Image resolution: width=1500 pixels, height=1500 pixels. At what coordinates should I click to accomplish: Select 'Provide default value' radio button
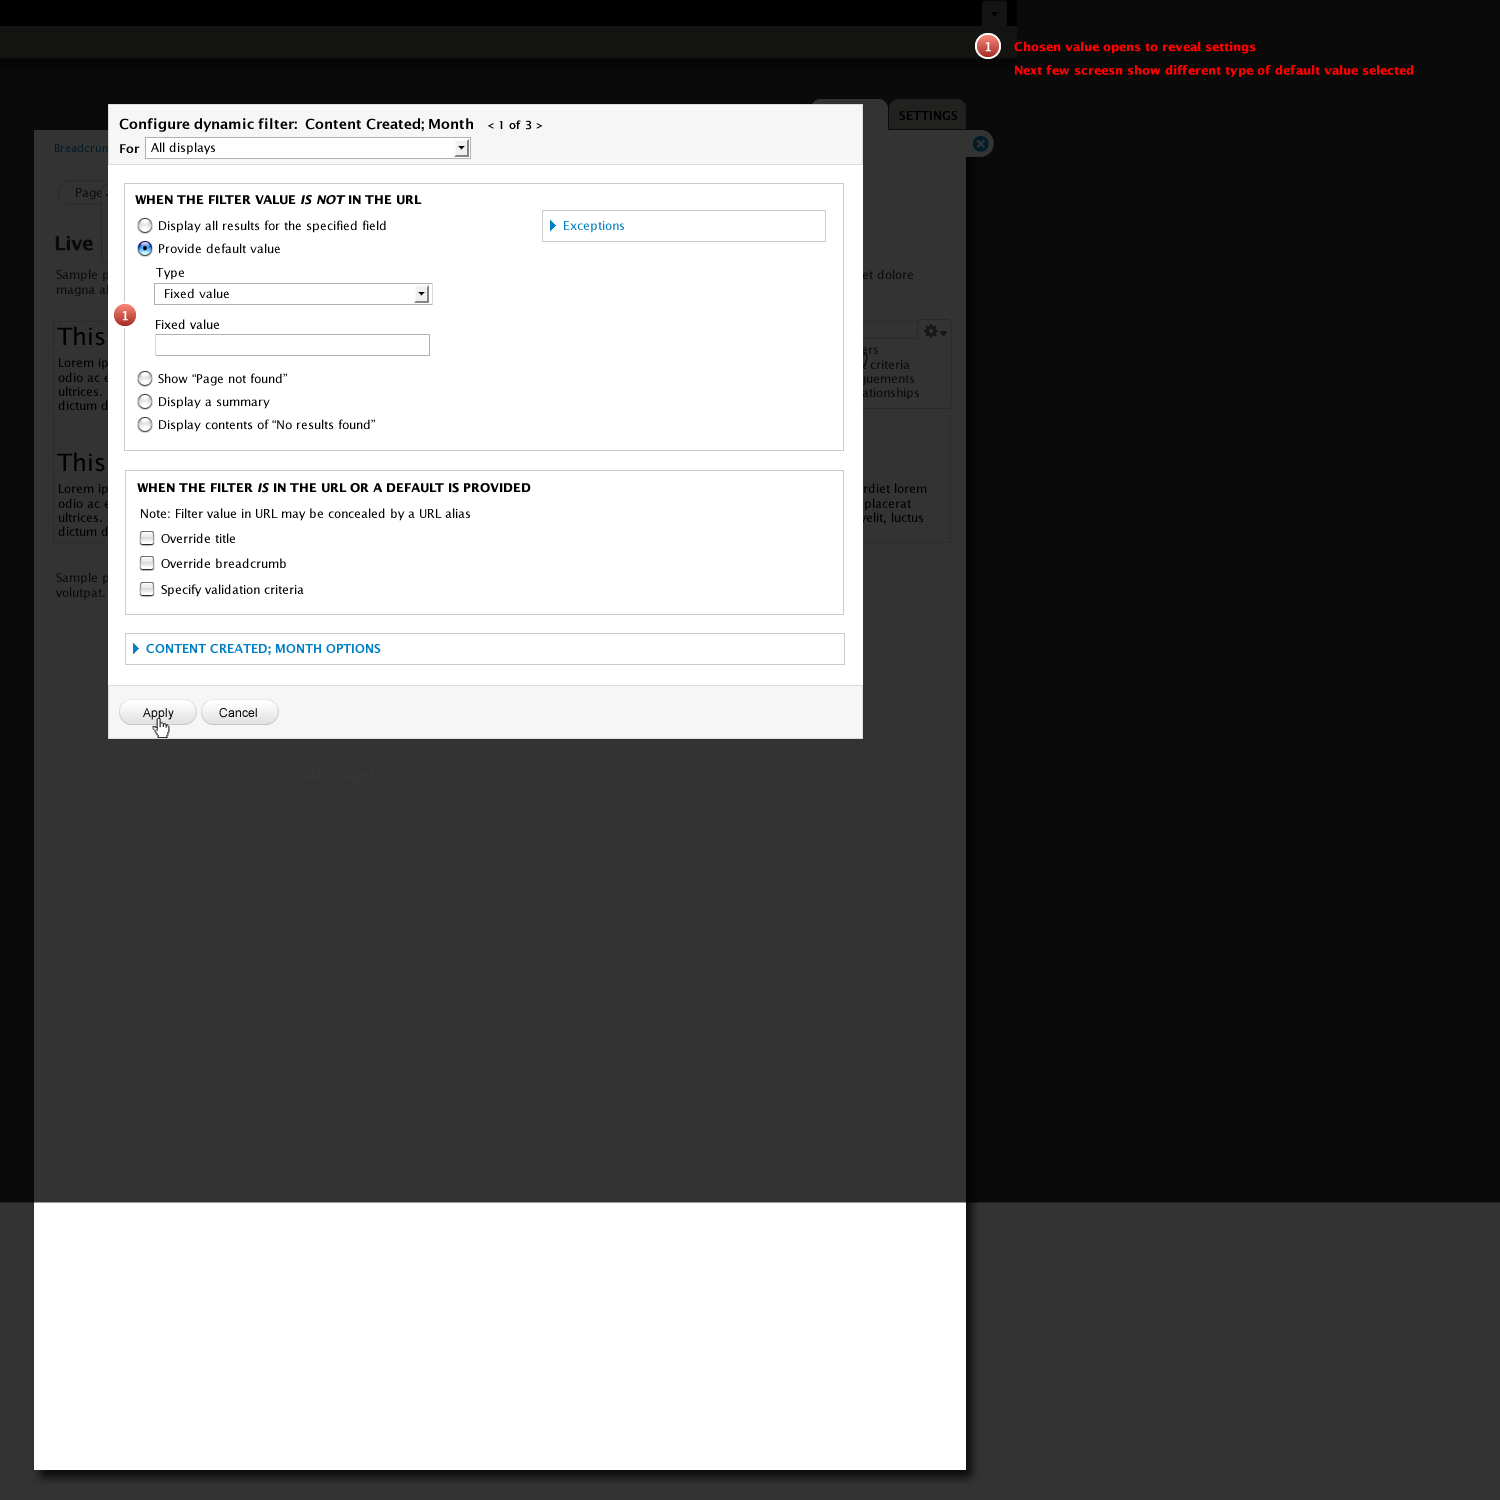pyautogui.click(x=146, y=249)
